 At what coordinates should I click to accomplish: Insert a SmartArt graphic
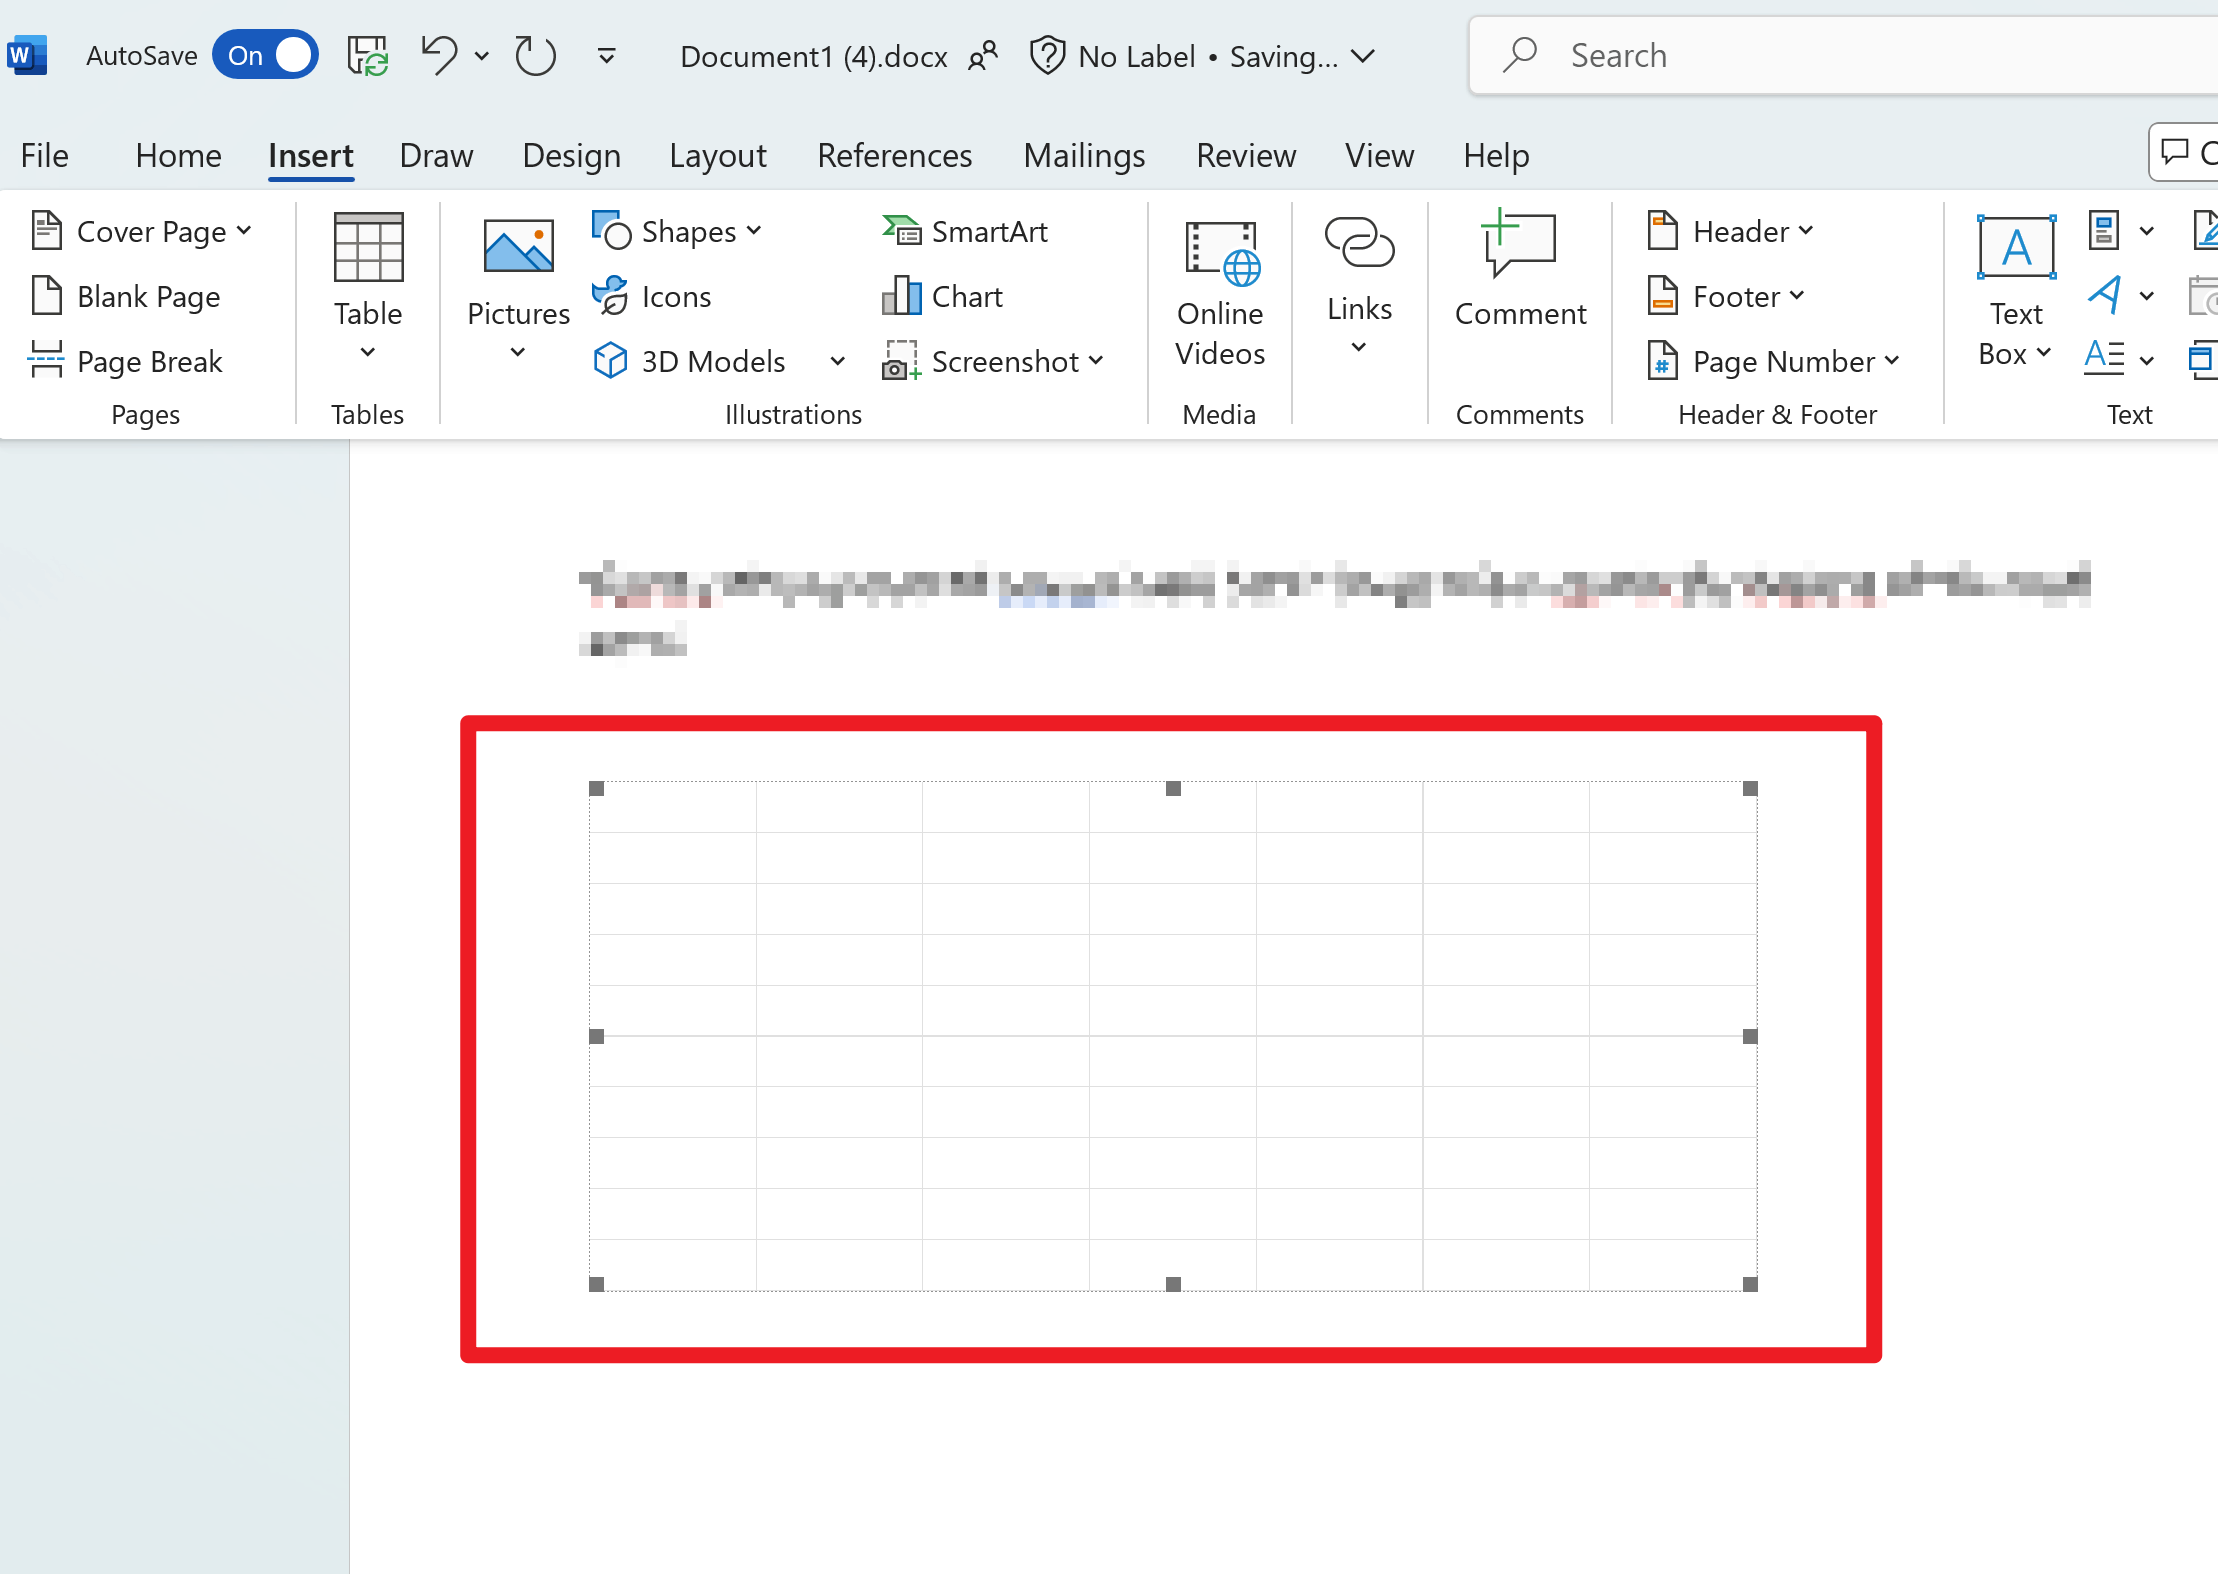pyautogui.click(x=965, y=232)
